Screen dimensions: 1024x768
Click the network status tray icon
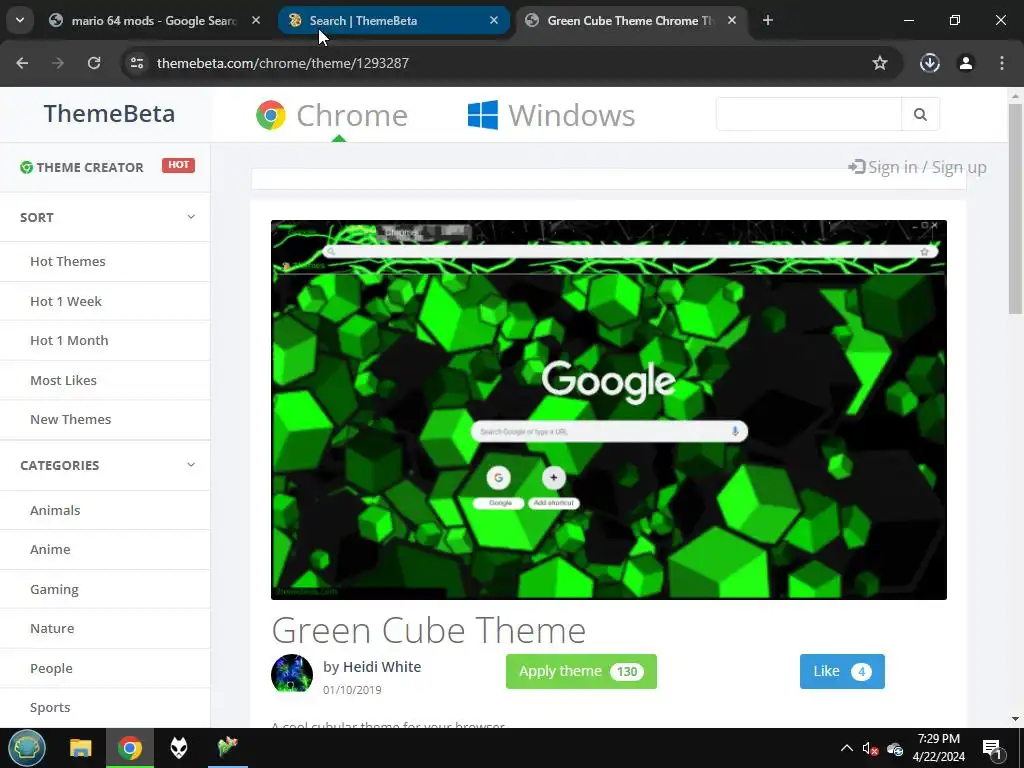point(895,748)
